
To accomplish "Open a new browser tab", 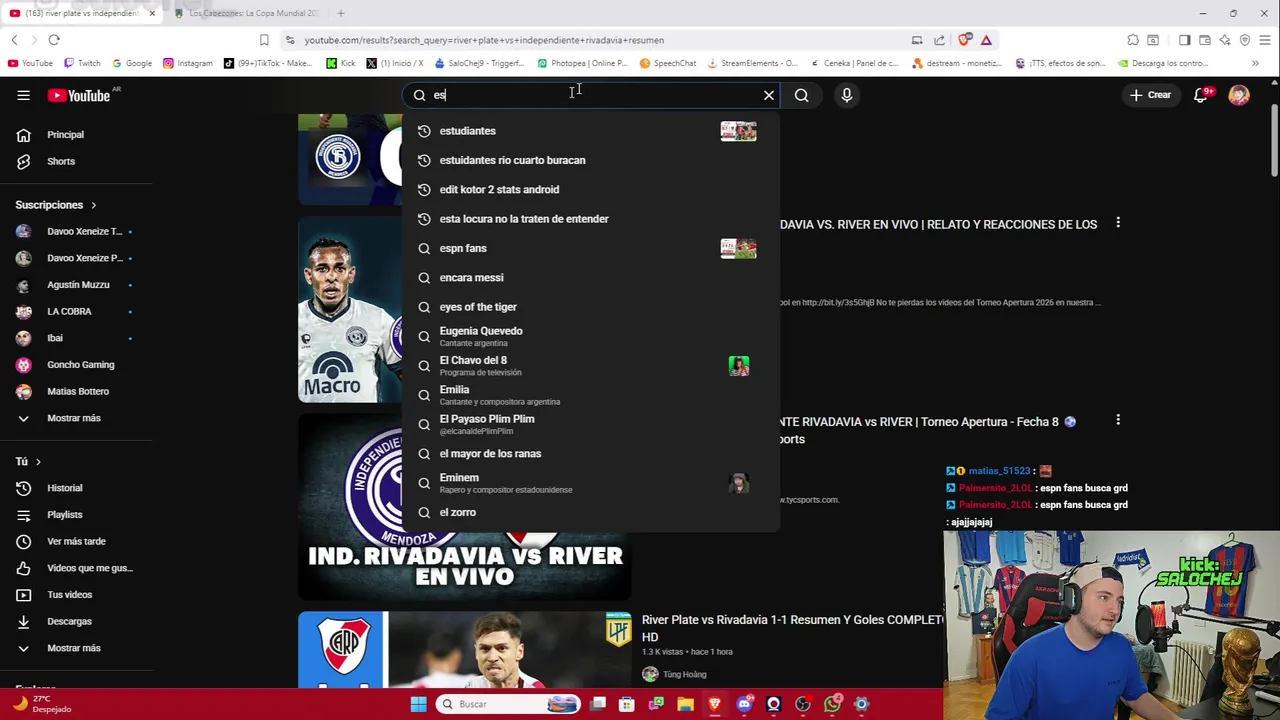I will (x=341, y=13).
